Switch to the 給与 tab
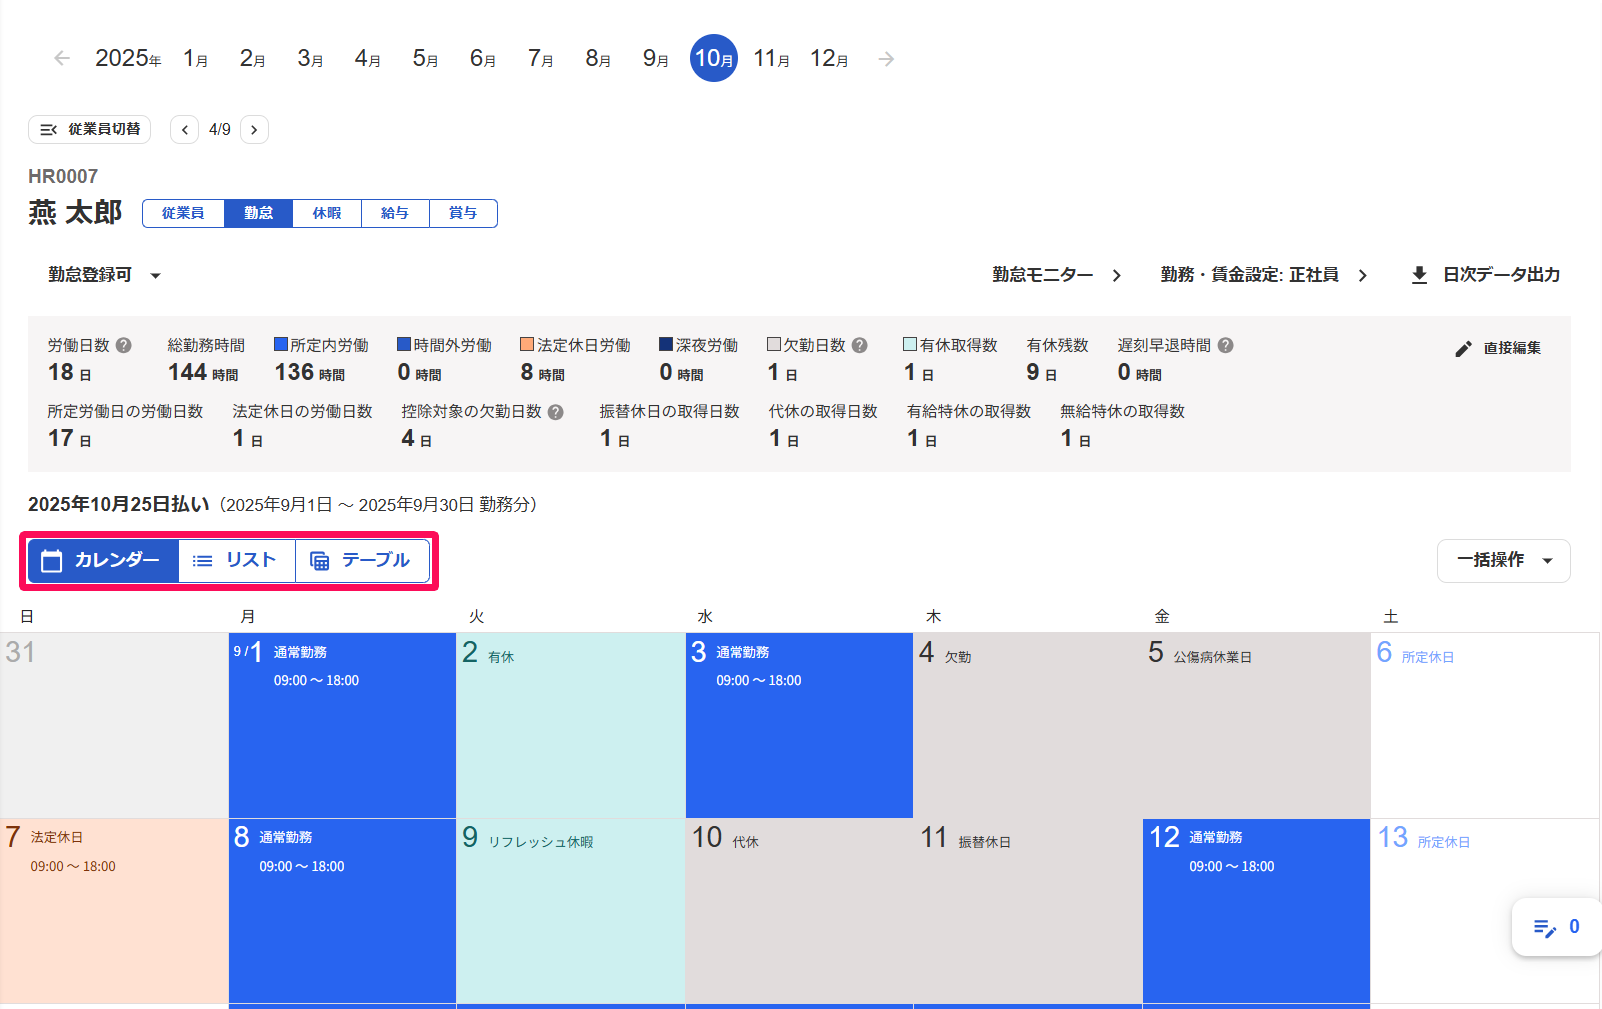This screenshot has height=1009, width=1602. [x=395, y=213]
